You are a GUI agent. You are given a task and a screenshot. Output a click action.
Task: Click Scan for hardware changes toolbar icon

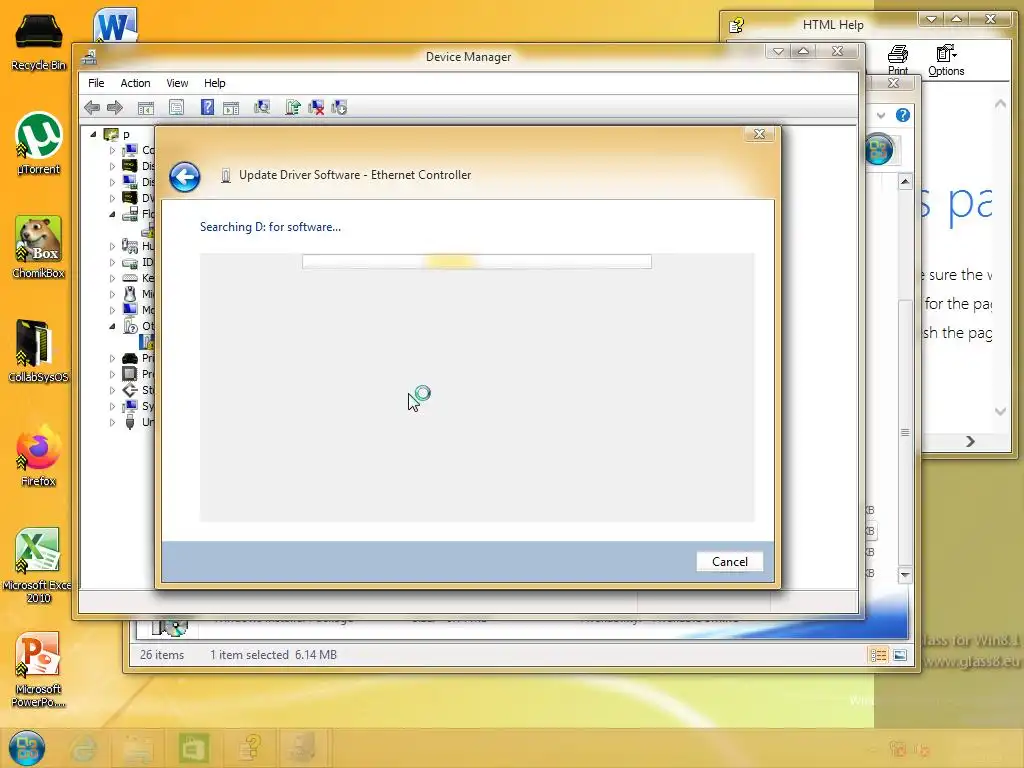262,107
